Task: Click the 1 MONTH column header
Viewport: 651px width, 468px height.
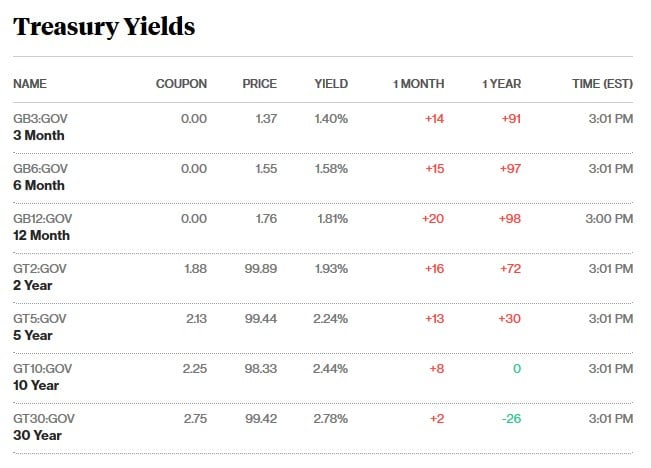Action: coord(418,84)
